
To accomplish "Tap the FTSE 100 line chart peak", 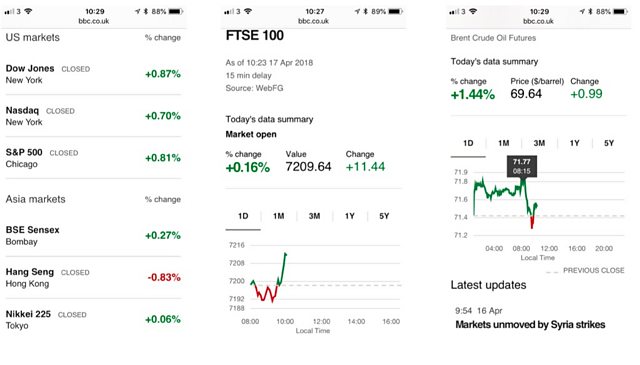I will [x=285, y=254].
